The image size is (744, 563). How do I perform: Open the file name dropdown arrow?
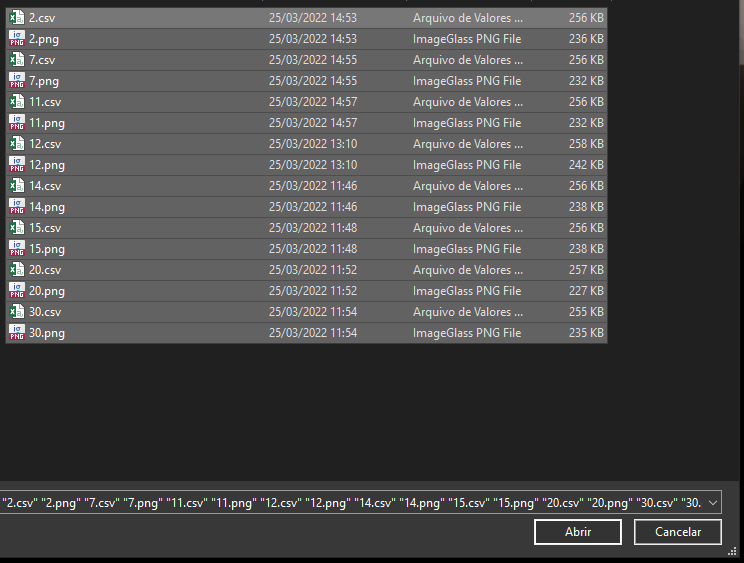713,503
